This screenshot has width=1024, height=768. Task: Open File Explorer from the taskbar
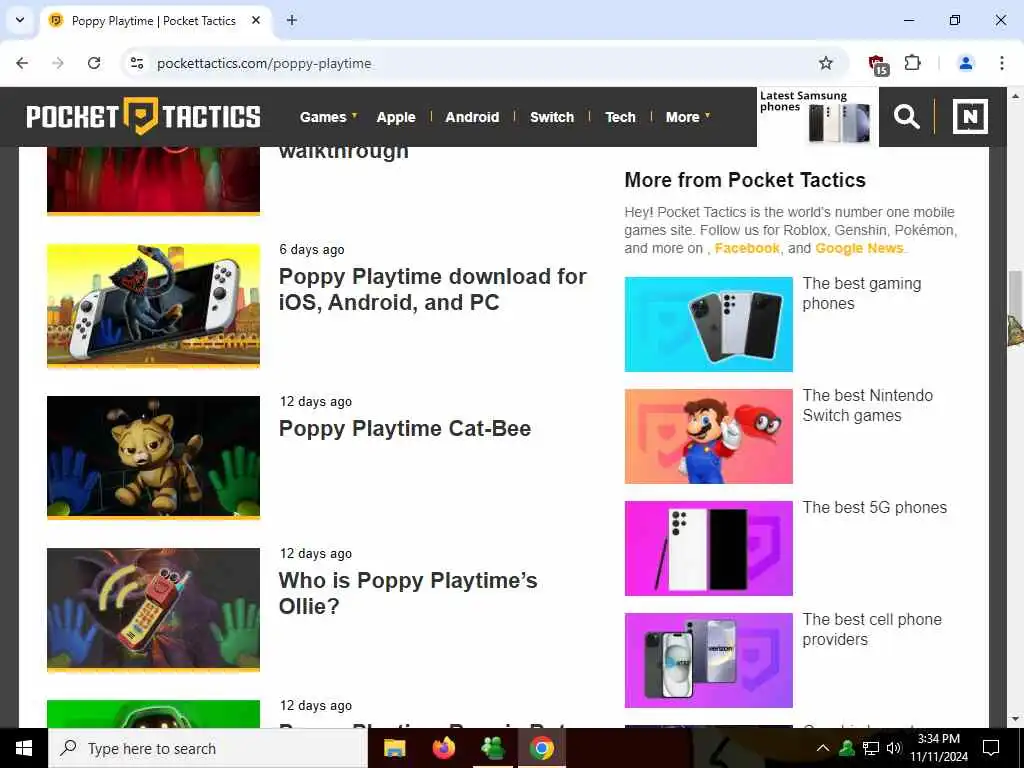(394, 748)
